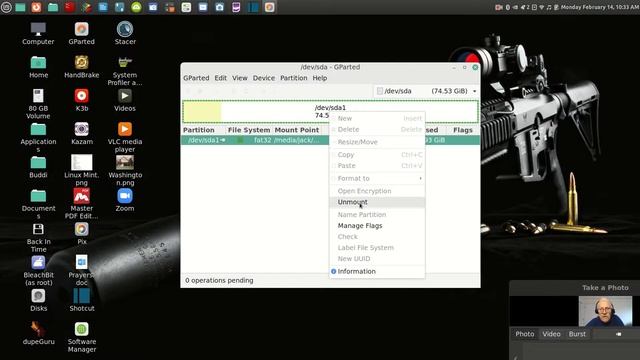Click GParted icon in top panel taskbar

pyautogui.click(x=269, y=7)
